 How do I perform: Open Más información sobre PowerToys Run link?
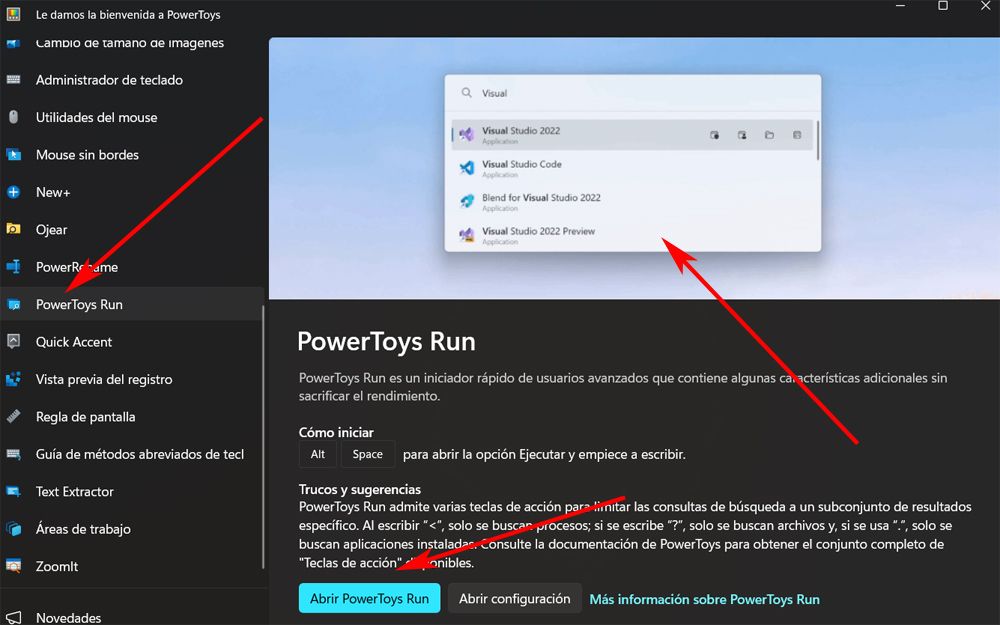coord(704,598)
